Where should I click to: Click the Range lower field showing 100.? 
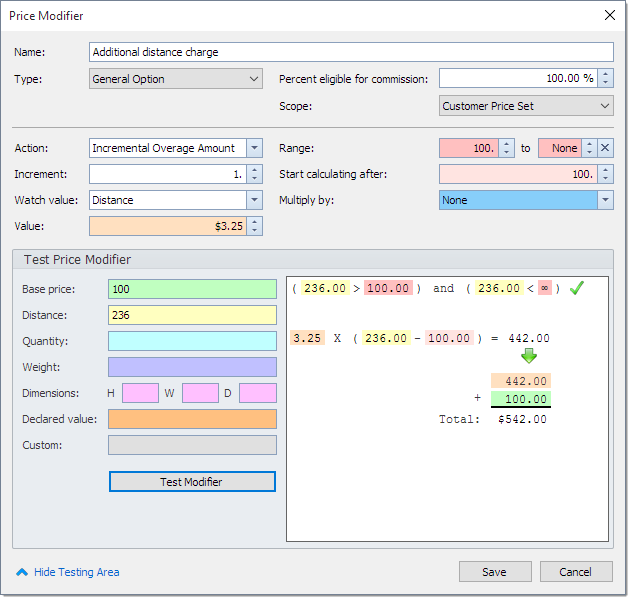click(x=469, y=148)
